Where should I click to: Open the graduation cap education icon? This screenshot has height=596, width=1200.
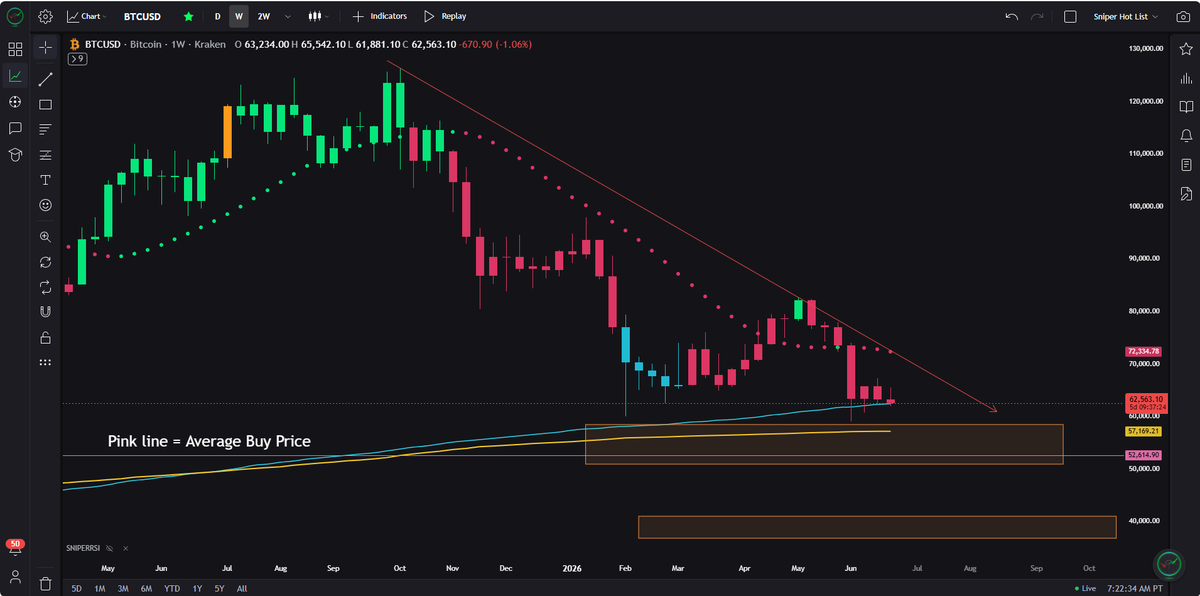coord(15,154)
